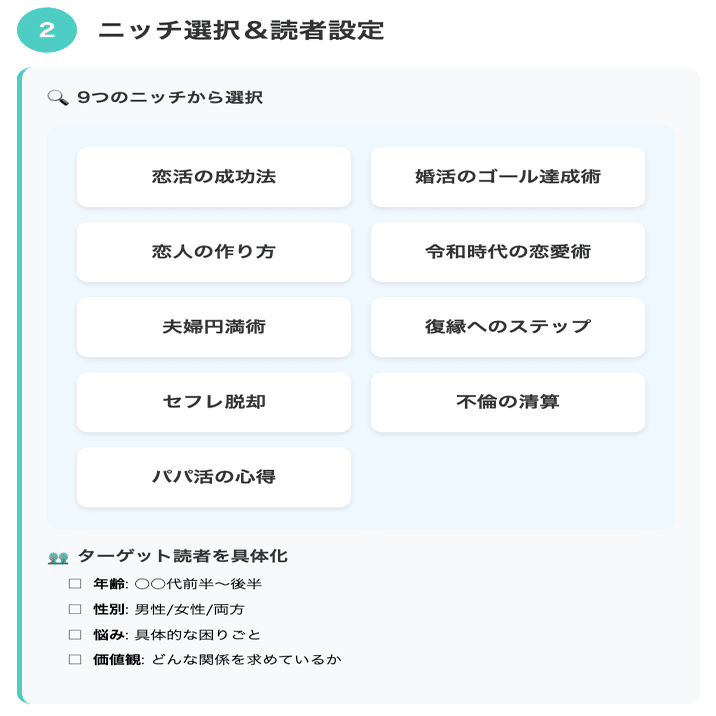This screenshot has width=716, height=716.
Task: Pick the 令和時代の恋愛術 niche
Action: coord(507,252)
